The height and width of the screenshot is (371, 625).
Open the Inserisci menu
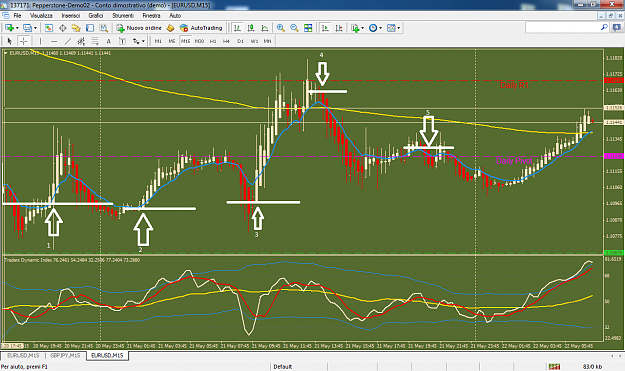(x=71, y=16)
